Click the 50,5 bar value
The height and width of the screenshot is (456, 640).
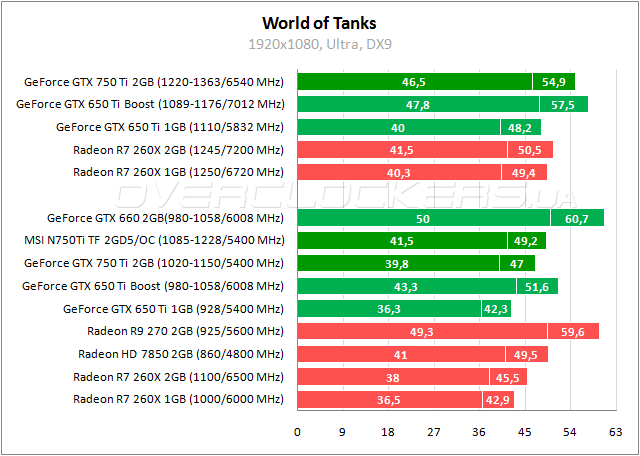(529, 150)
